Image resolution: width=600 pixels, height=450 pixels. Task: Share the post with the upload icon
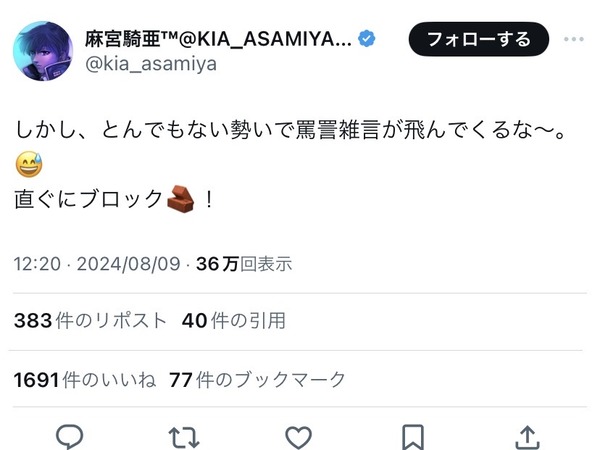click(x=527, y=437)
